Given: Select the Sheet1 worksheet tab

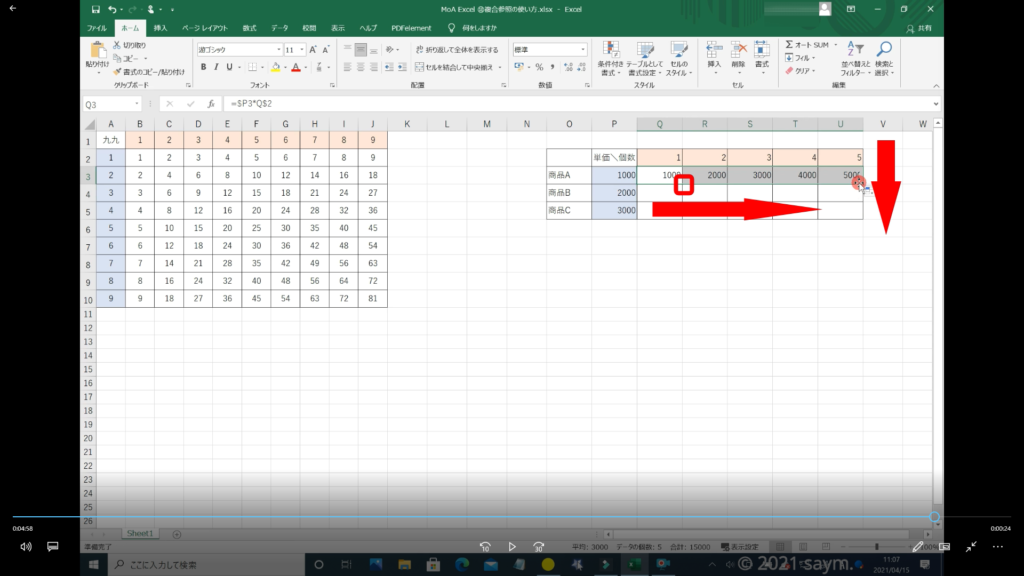Looking at the screenshot, I should point(138,534).
